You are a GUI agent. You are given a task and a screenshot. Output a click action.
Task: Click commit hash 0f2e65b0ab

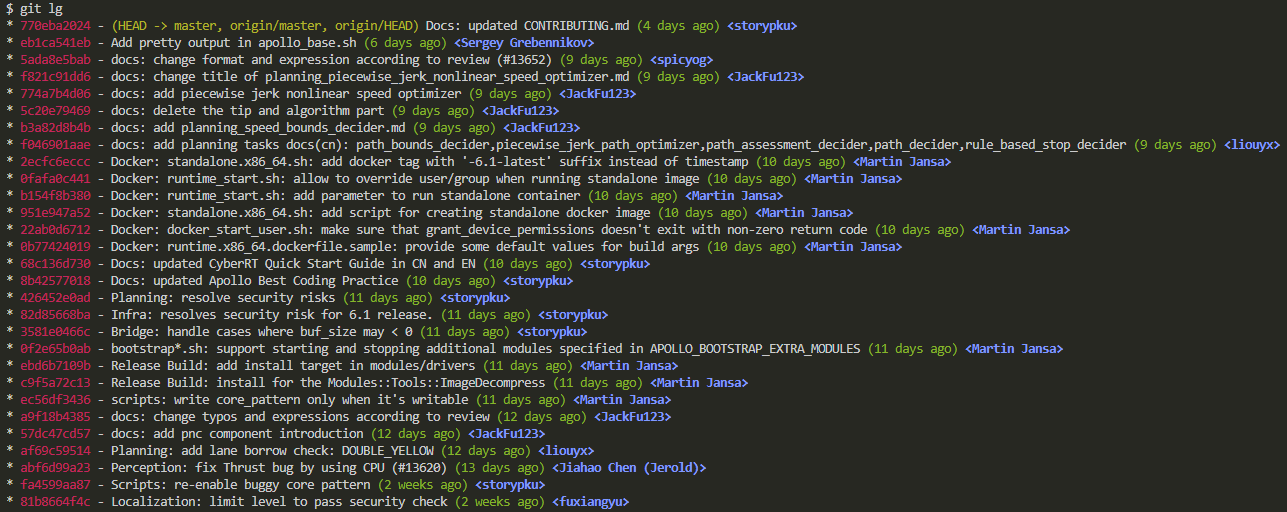(x=55, y=348)
